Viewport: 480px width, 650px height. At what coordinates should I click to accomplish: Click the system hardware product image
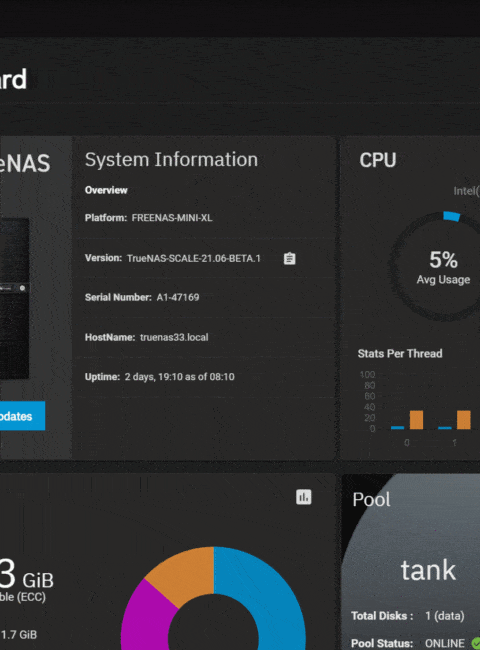click(15, 298)
